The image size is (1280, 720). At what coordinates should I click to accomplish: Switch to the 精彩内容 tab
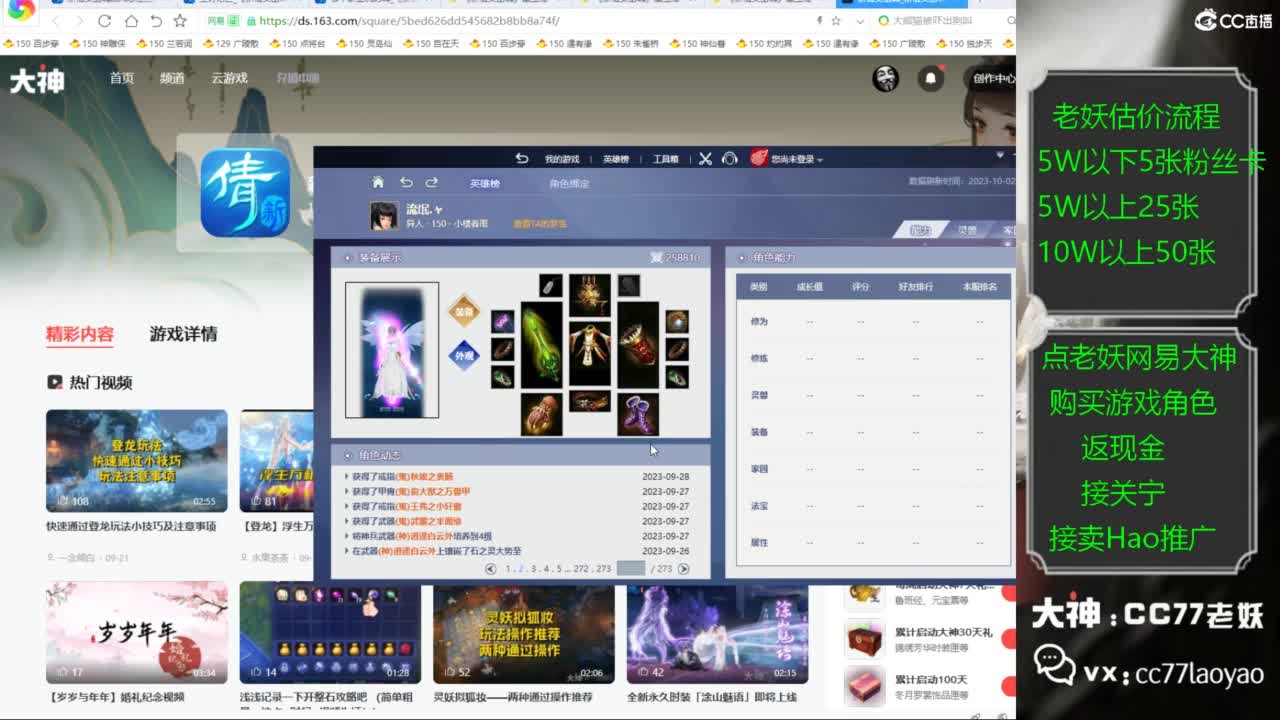coord(80,334)
